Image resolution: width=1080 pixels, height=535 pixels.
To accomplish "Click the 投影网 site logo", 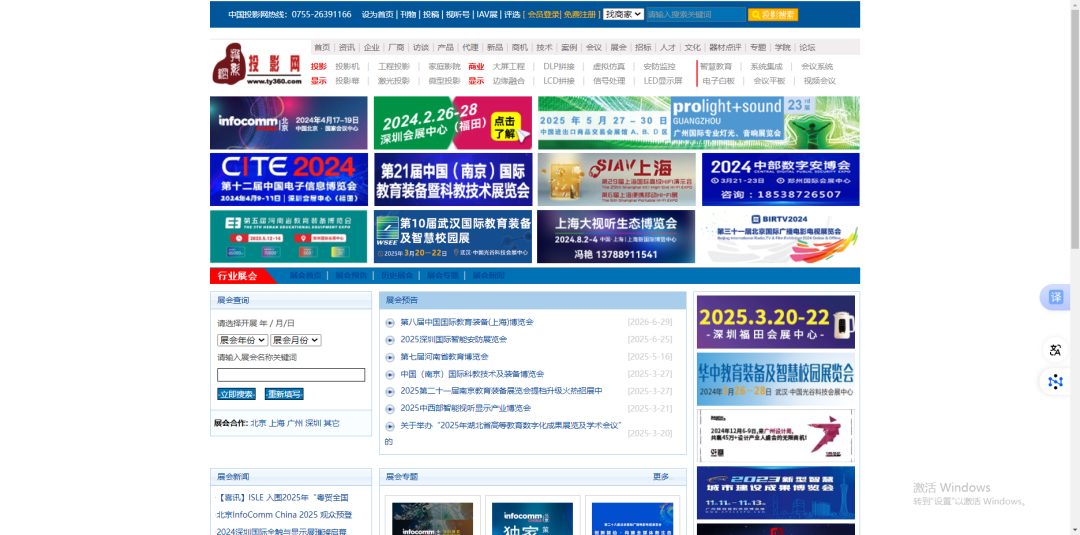I will [x=258, y=65].
